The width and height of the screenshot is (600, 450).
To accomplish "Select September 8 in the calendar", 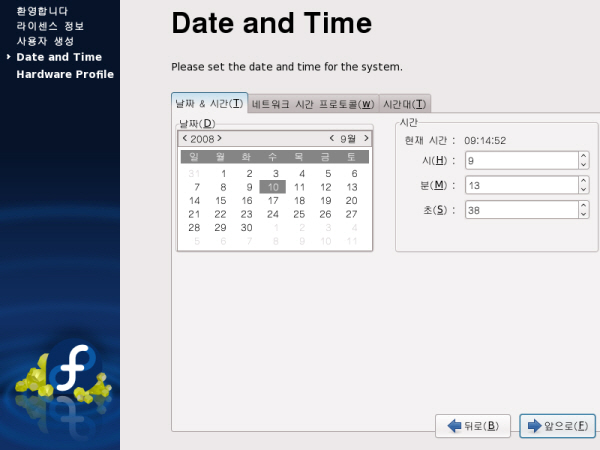I will pyautogui.click(x=223, y=187).
